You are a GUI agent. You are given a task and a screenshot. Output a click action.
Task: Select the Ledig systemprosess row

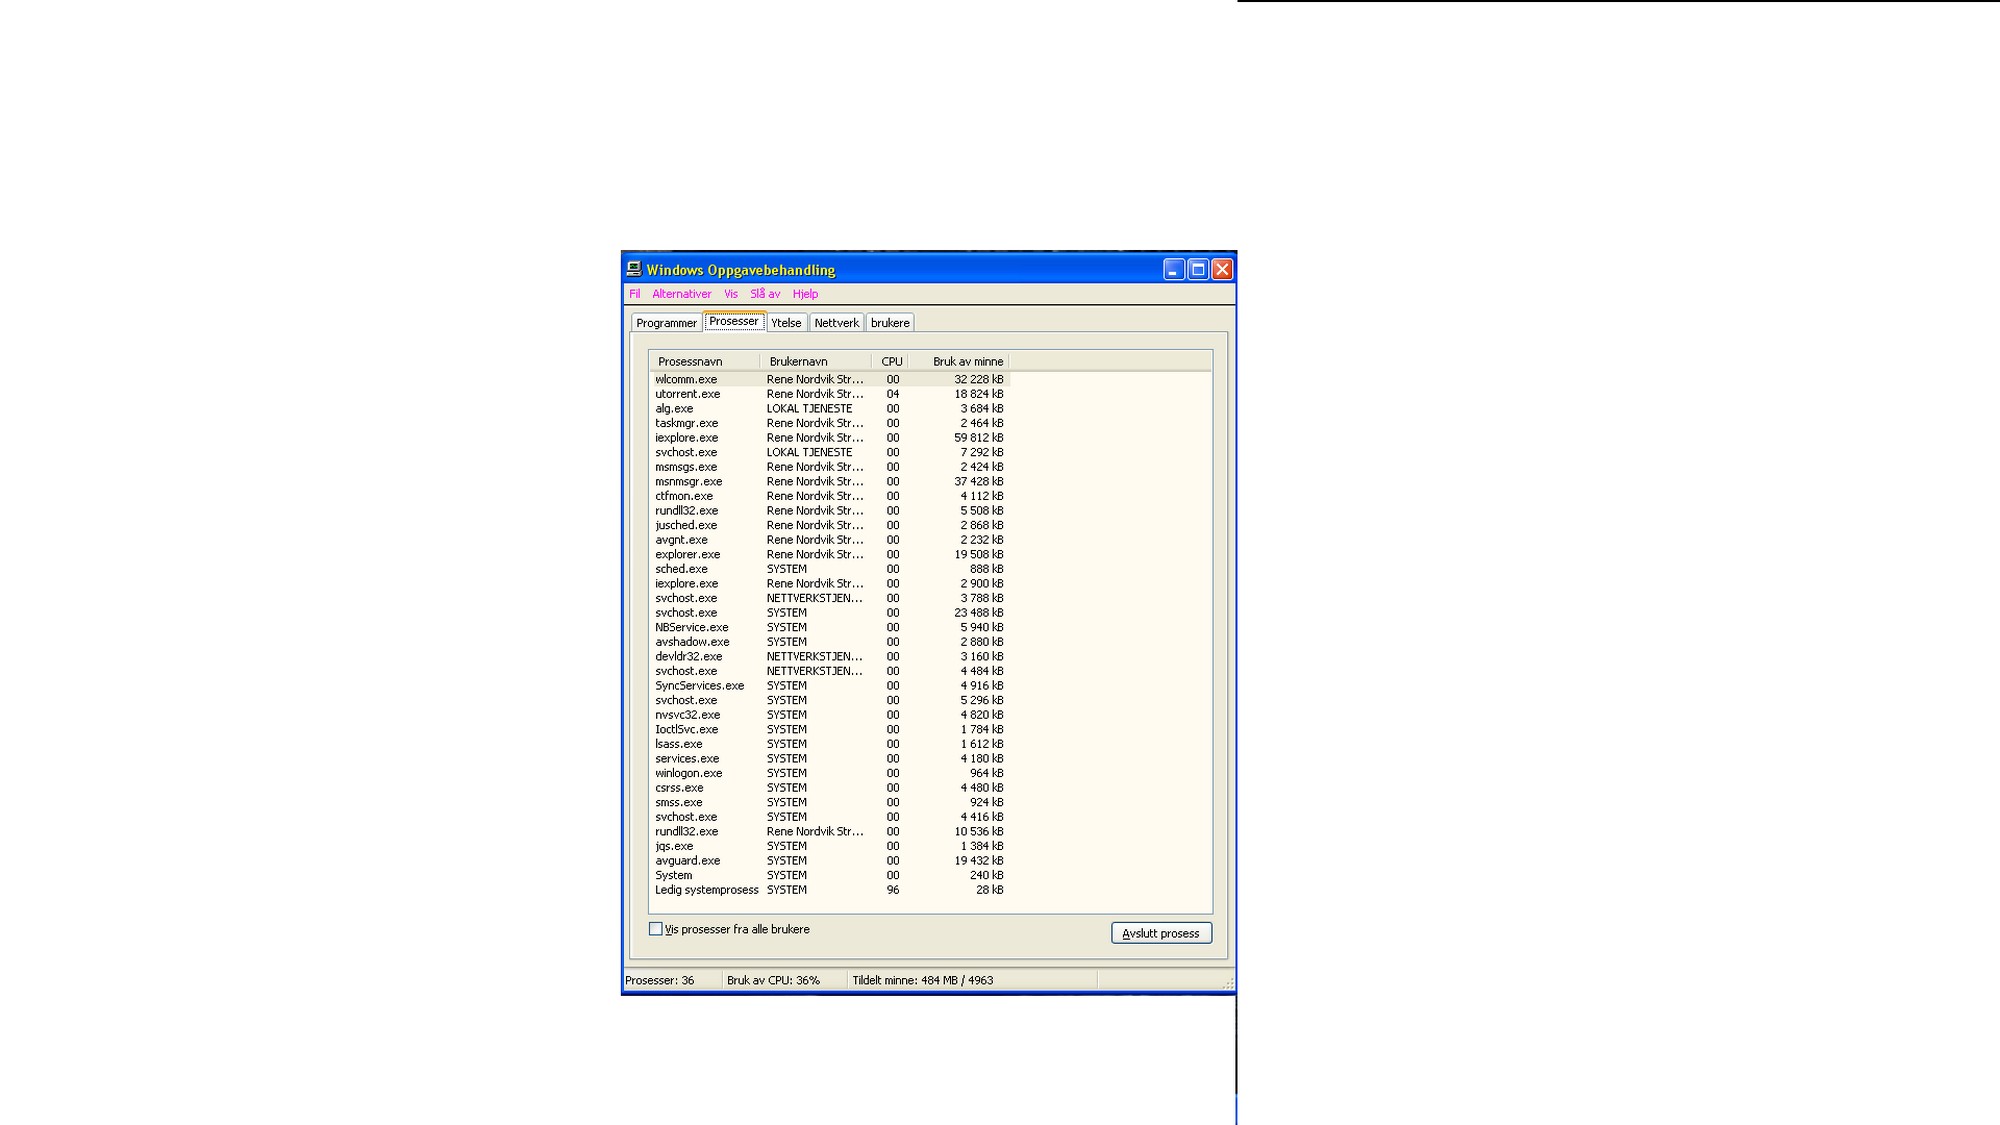click(706, 890)
